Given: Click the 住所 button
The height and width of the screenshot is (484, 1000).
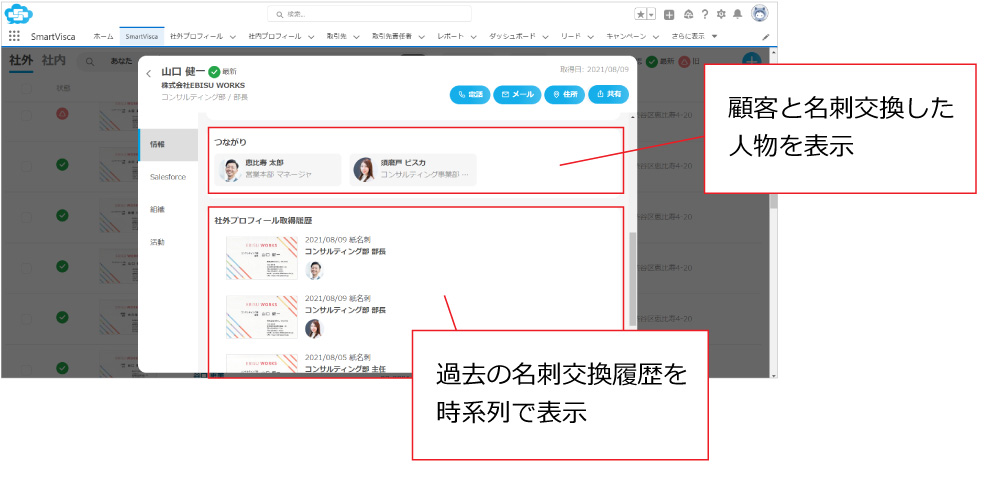Looking at the screenshot, I should [x=565, y=94].
